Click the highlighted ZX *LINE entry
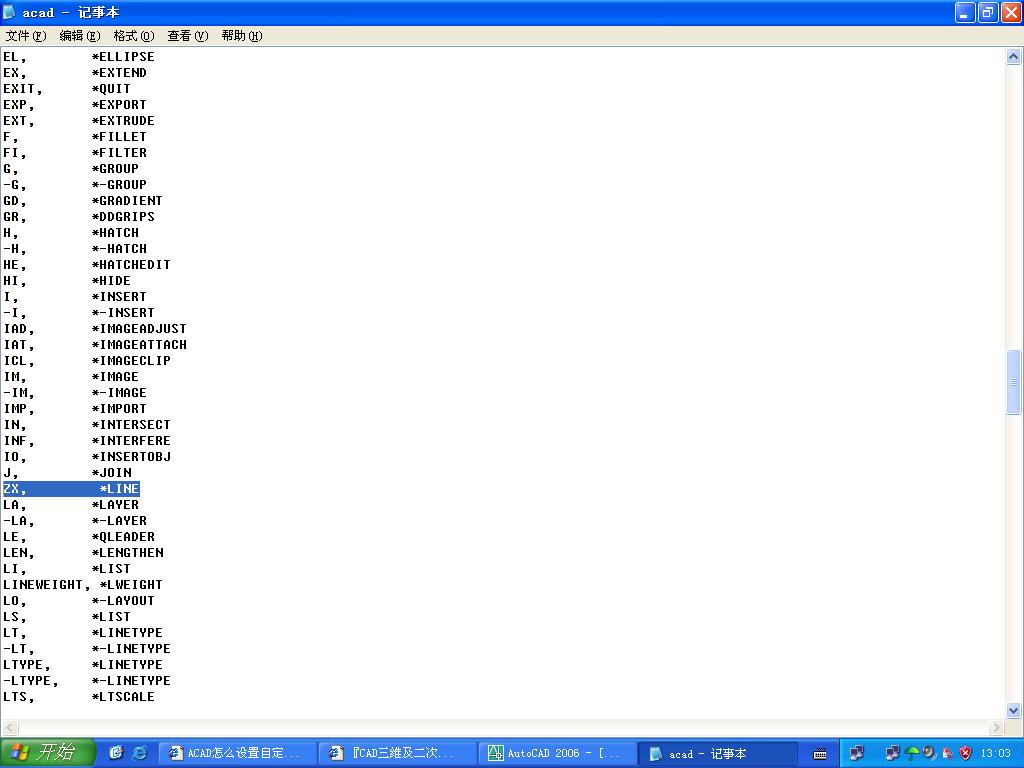The image size is (1024, 768). click(x=70, y=488)
